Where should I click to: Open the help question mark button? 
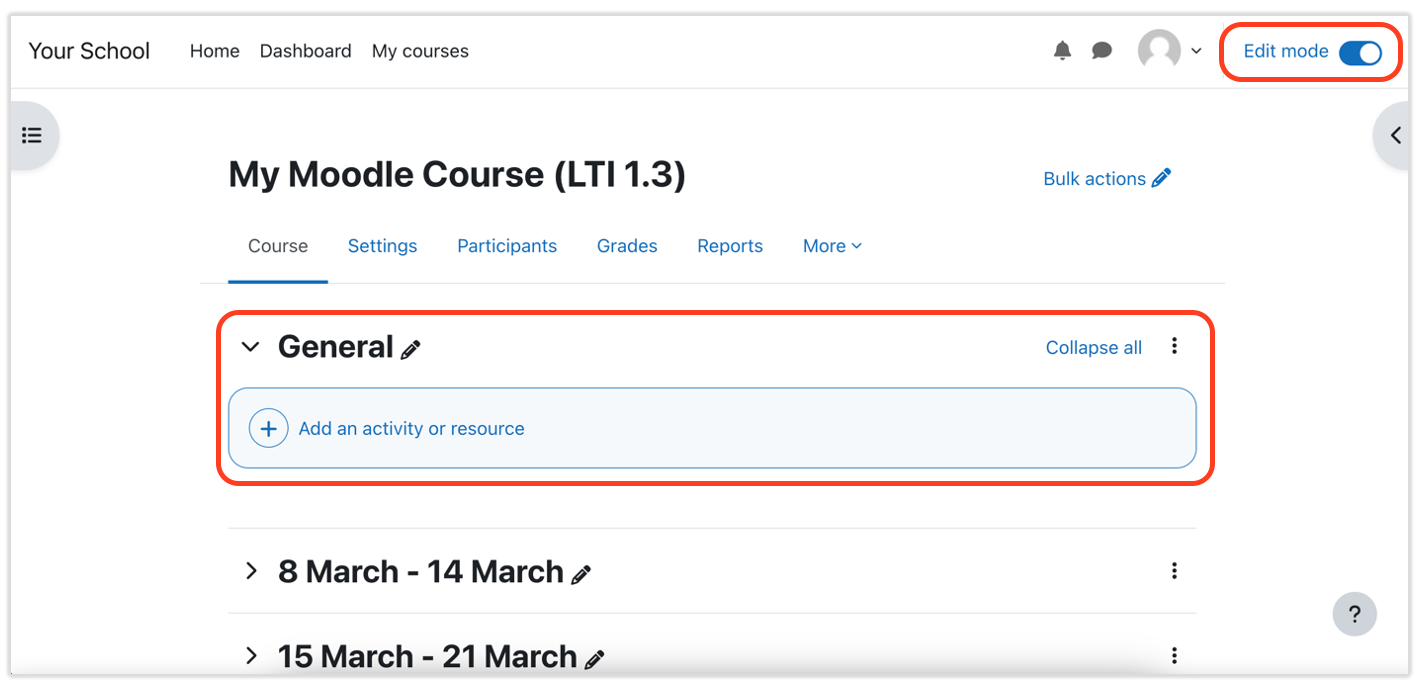1355,613
